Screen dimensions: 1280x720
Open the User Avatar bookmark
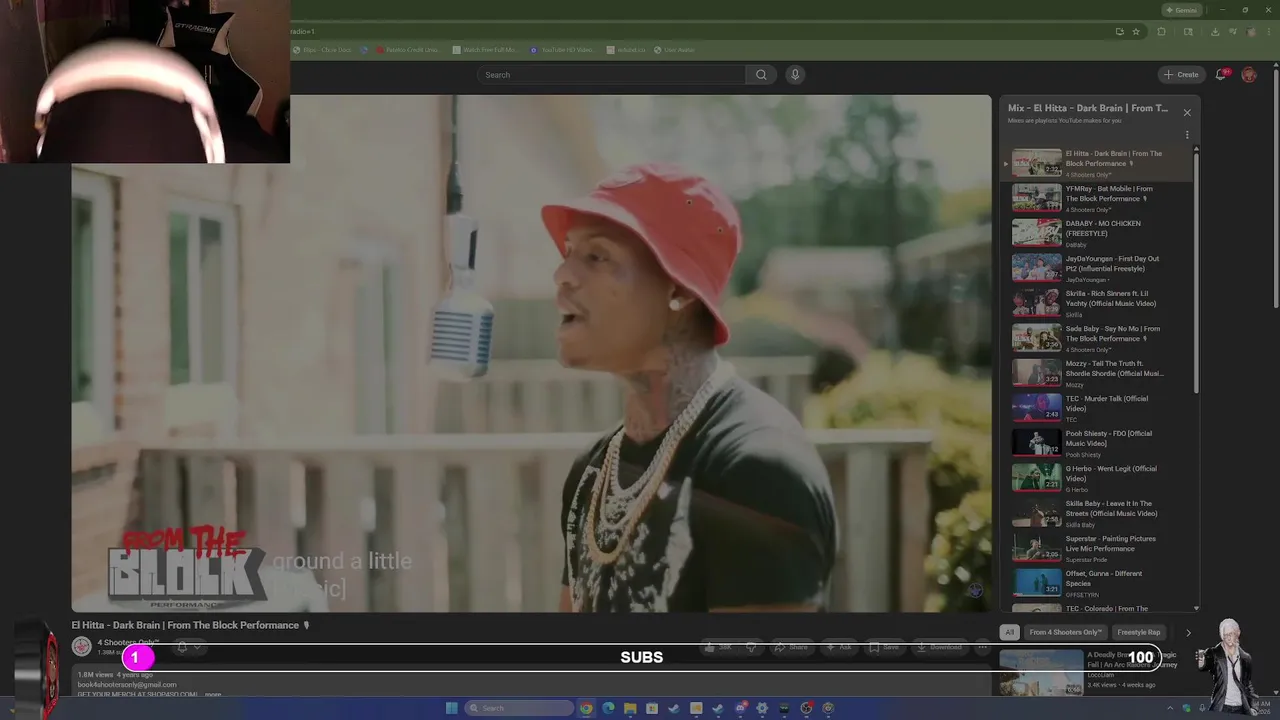674,50
